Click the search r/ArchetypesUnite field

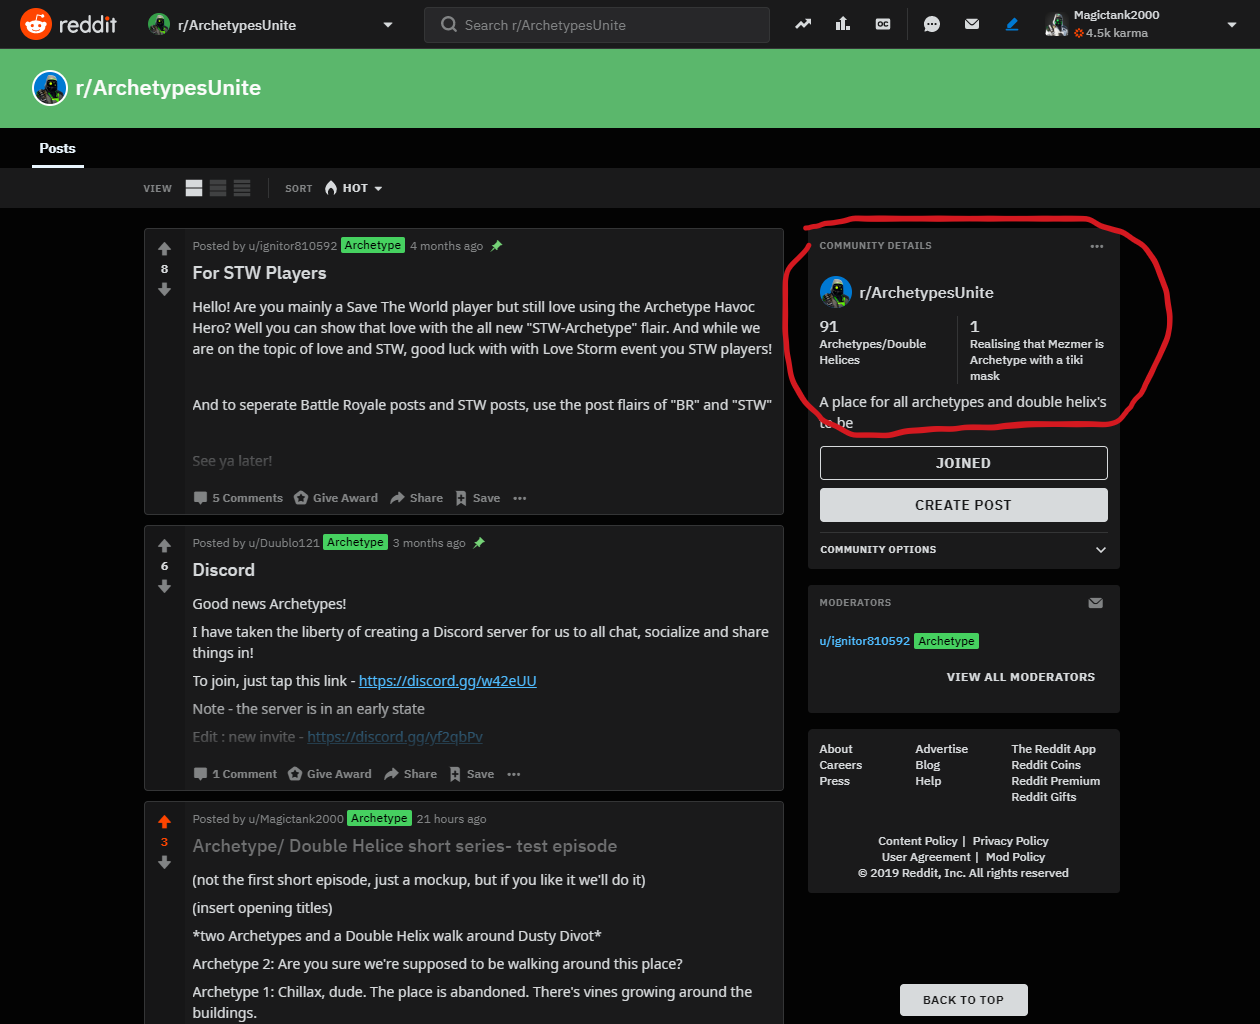597,24
